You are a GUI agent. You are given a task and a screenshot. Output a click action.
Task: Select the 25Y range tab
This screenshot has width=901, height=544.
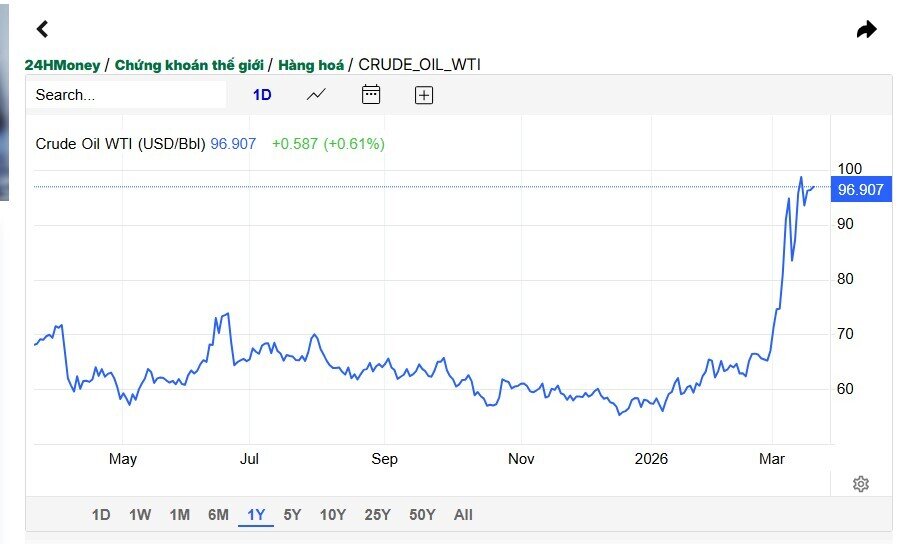point(378,515)
